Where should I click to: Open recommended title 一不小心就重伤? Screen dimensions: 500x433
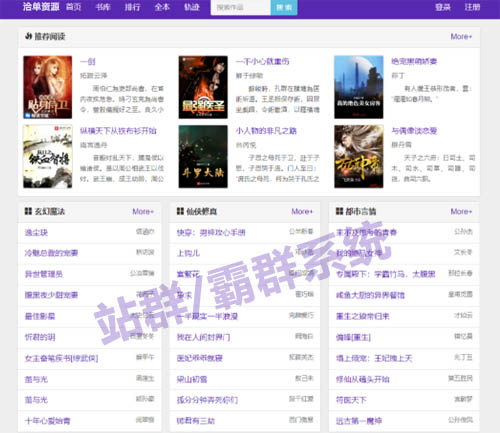262,61
